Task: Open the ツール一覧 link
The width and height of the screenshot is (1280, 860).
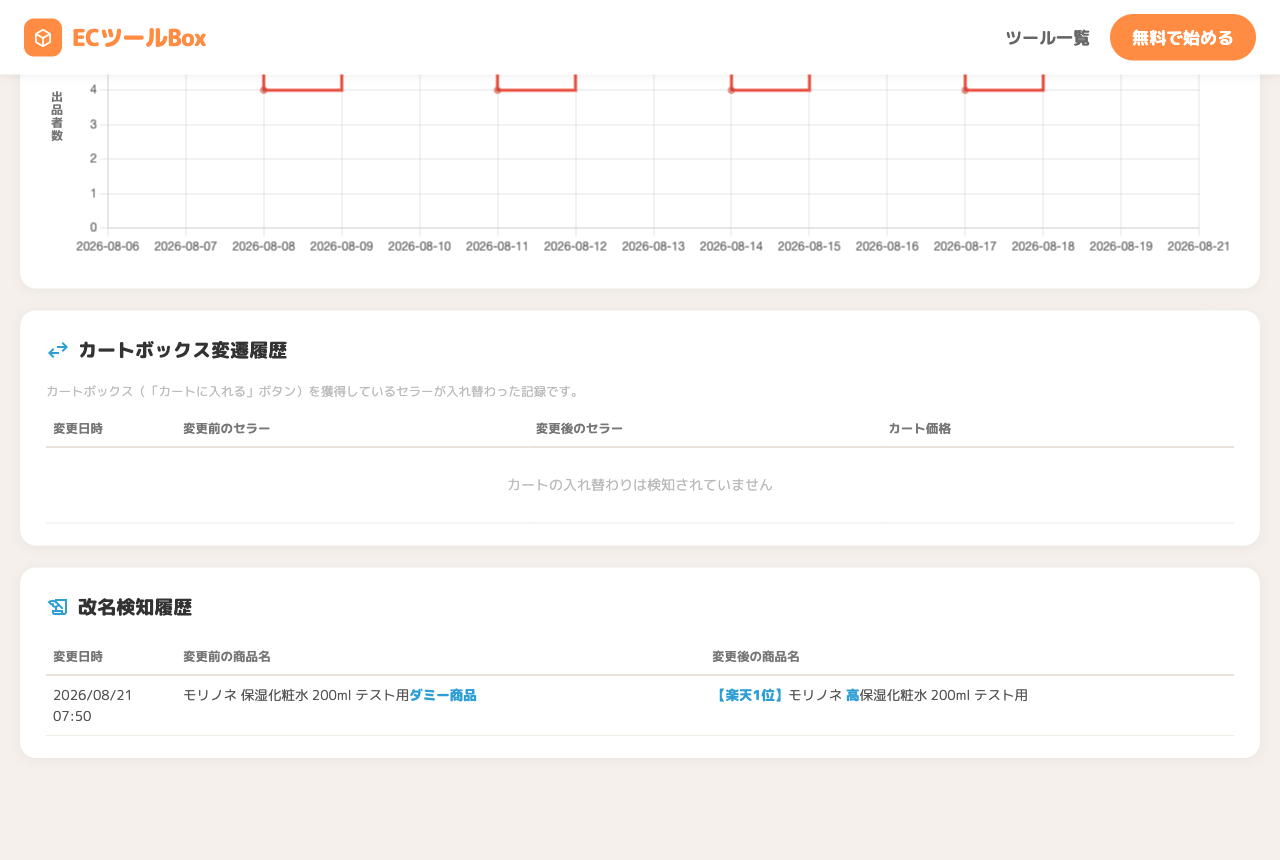Action: pyautogui.click(x=1047, y=38)
